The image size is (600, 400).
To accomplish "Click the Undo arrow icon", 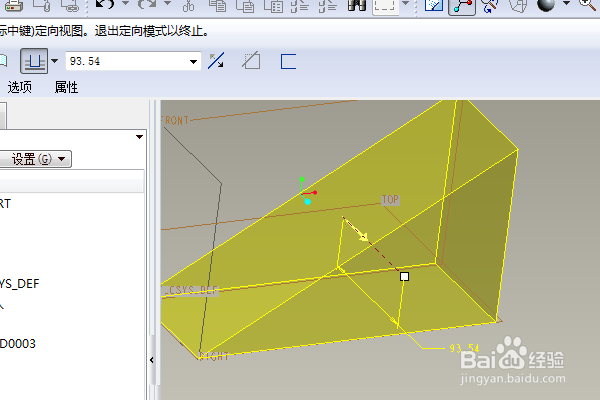I will [105, 5].
